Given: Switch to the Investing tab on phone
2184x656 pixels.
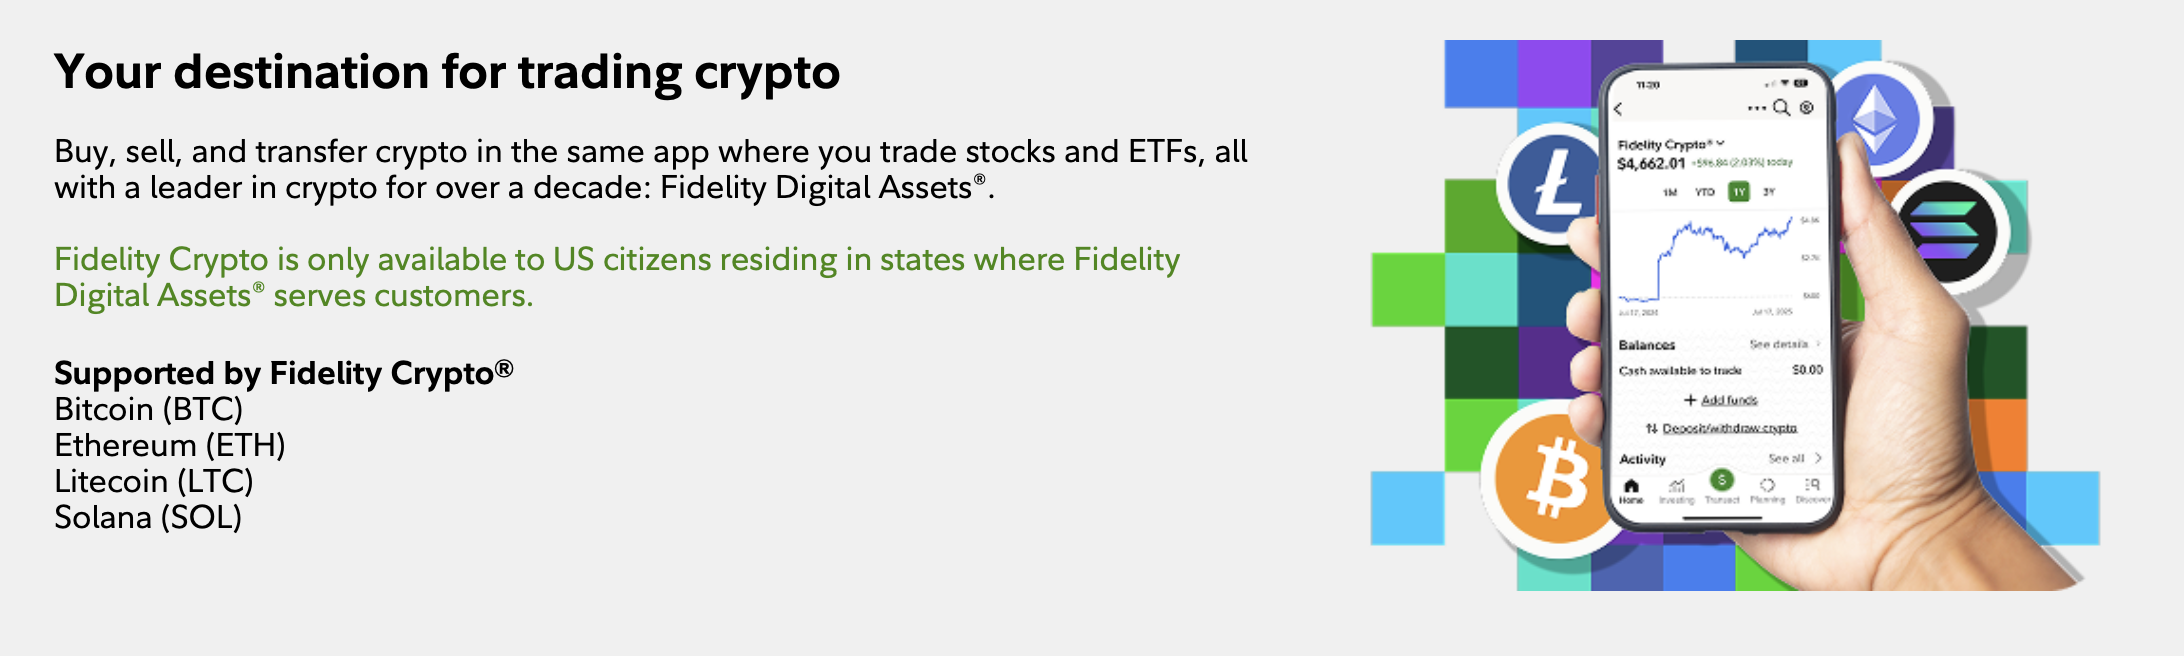Looking at the screenshot, I should (x=1676, y=490).
